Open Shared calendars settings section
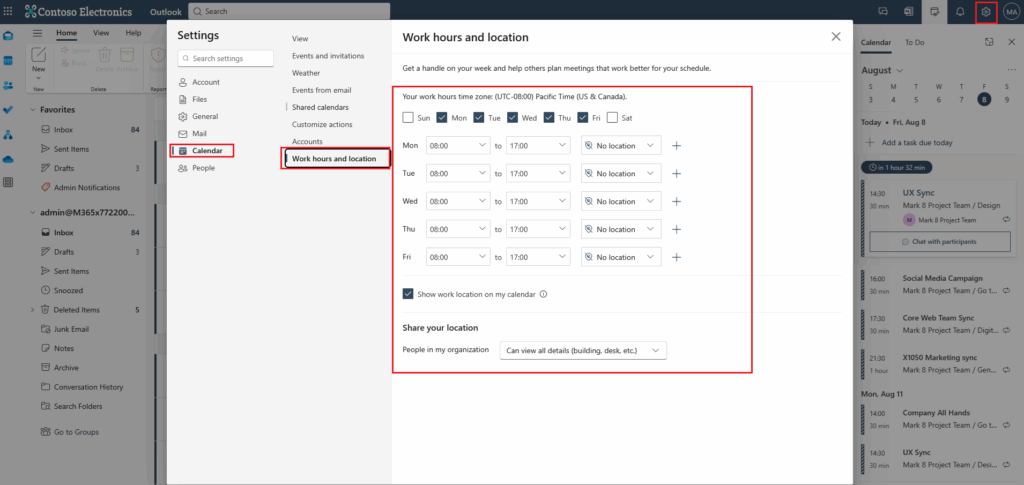1024x485 pixels. (x=320, y=107)
